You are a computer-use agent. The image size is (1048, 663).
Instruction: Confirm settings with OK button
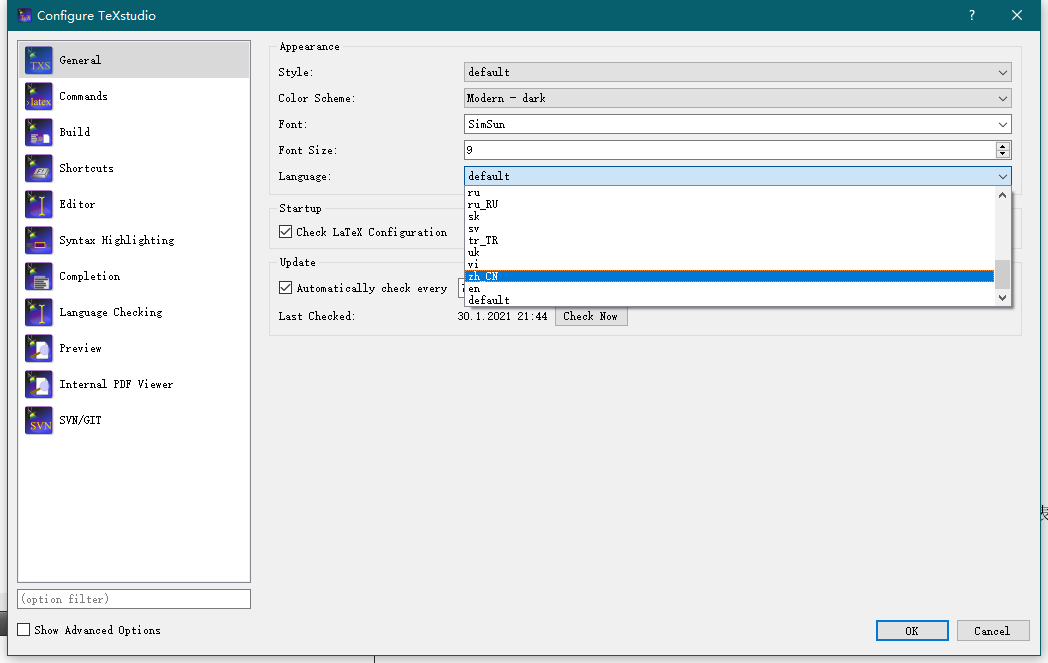click(911, 630)
